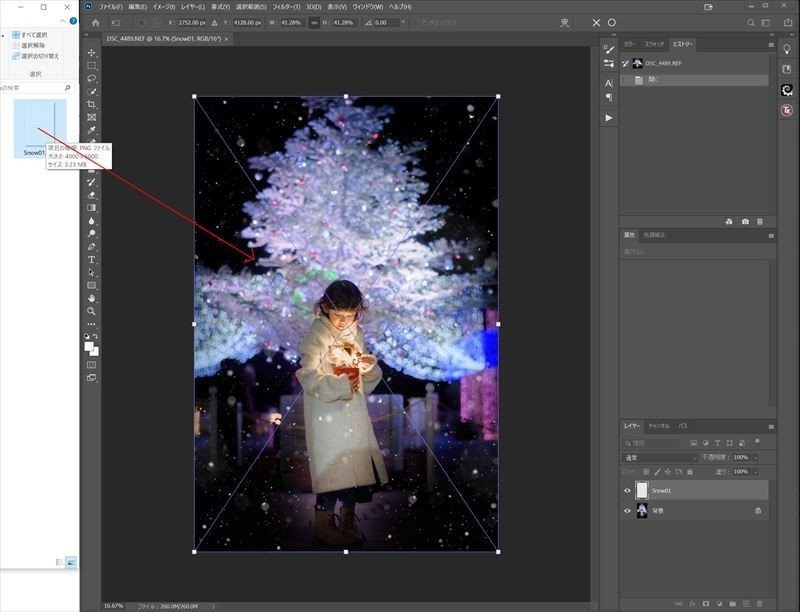Open the Learn lightbulb panel icon
800x612 pixels.
pyautogui.click(x=787, y=49)
